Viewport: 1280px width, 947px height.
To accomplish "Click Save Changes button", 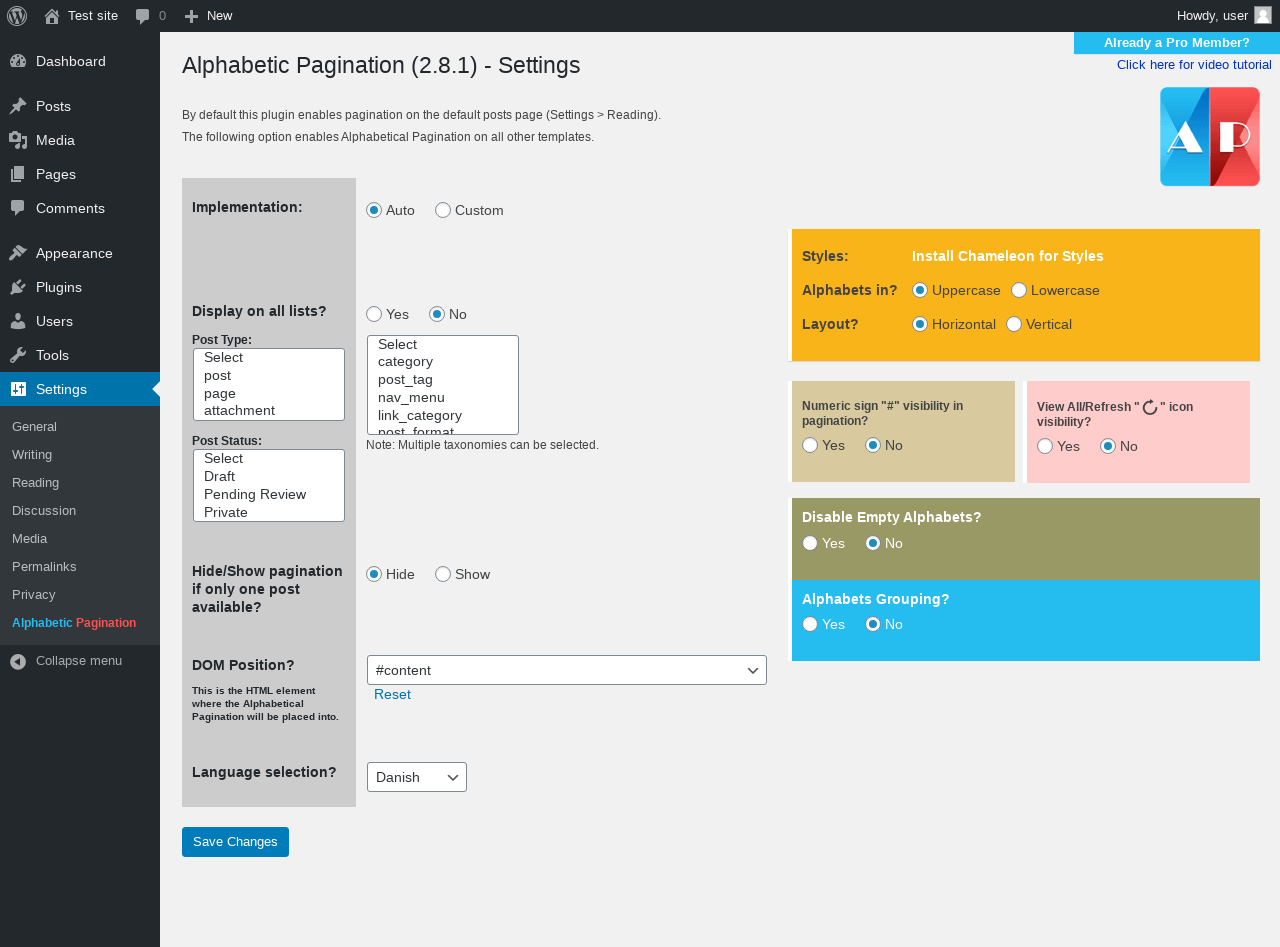I will pos(235,842).
